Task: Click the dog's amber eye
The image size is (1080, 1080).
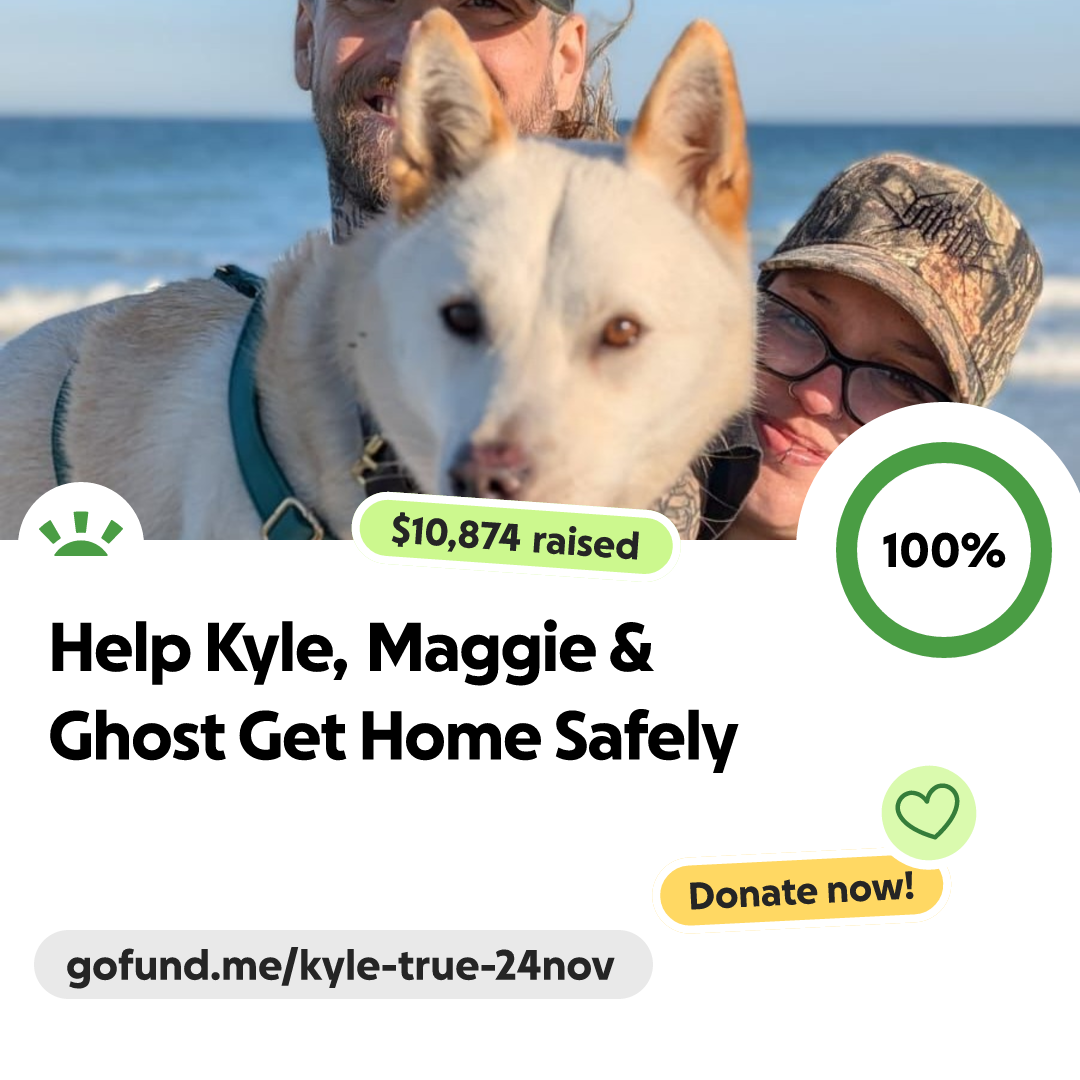Action: pyautogui.click(x=621, y=332)
